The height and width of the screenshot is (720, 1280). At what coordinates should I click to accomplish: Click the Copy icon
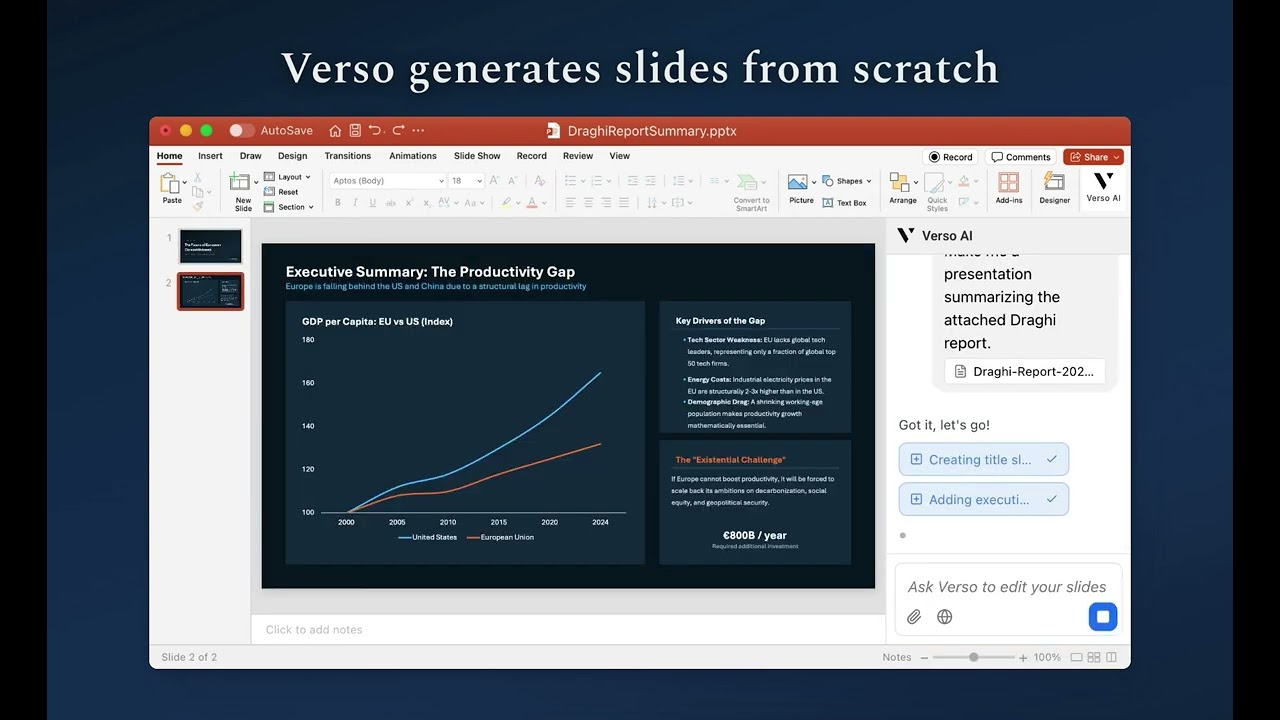click(197, 191)
